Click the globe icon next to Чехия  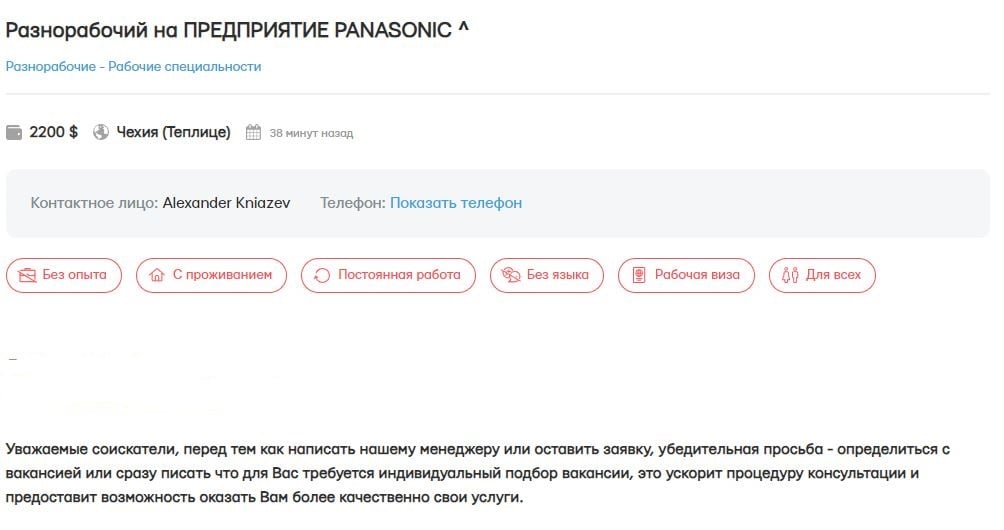click(101, 132)
